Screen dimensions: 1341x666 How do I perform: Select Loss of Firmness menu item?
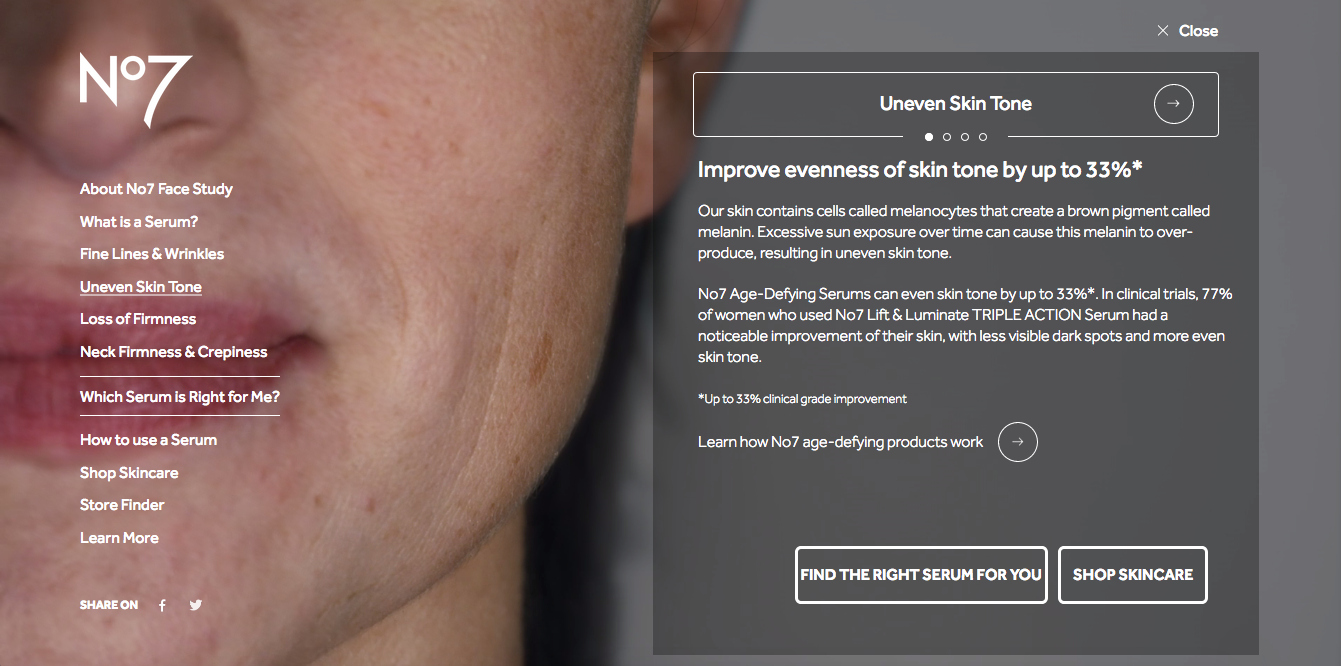[x=138, y=319]
